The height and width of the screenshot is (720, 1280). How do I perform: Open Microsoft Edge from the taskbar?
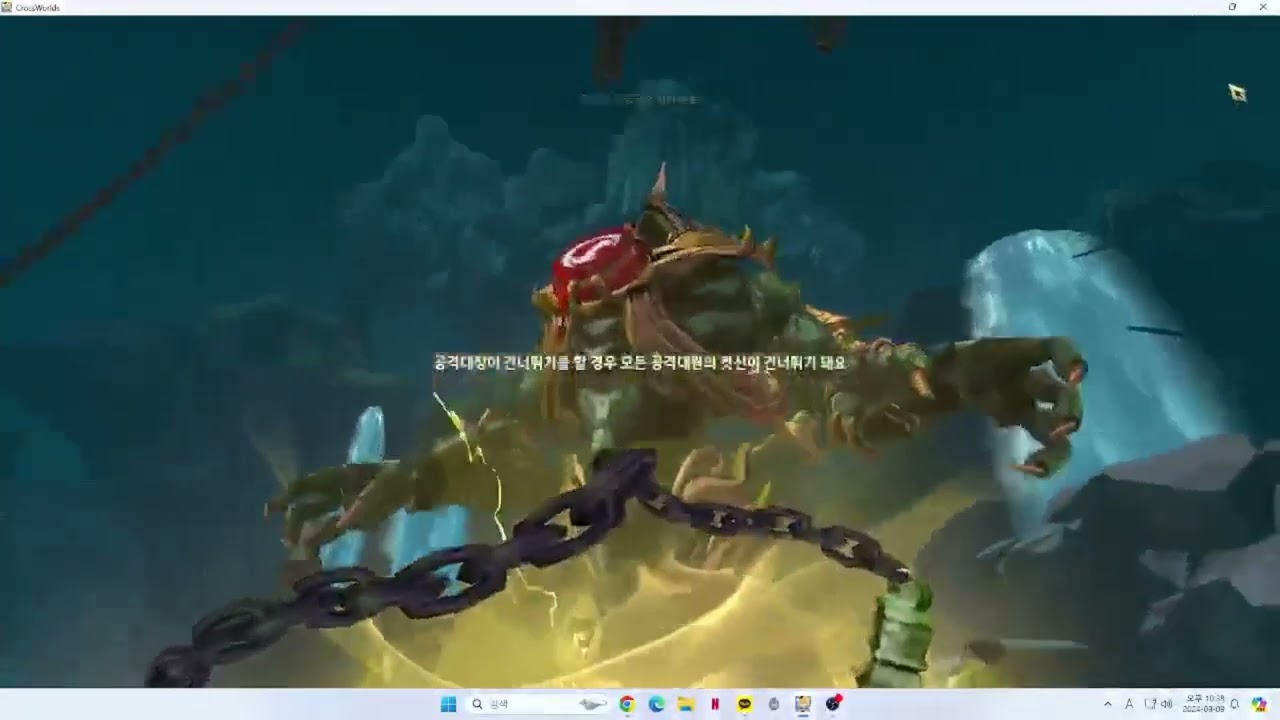656,704
